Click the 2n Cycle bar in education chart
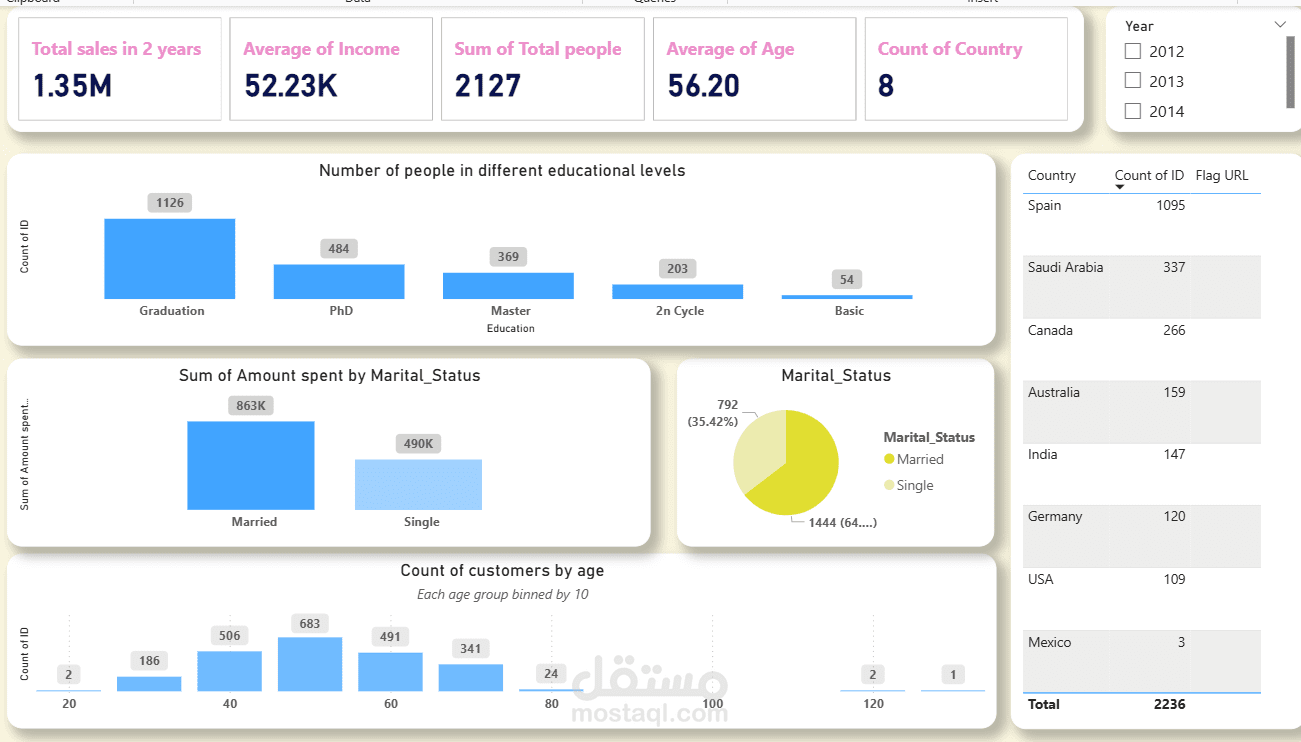 (x=677, y=292)
